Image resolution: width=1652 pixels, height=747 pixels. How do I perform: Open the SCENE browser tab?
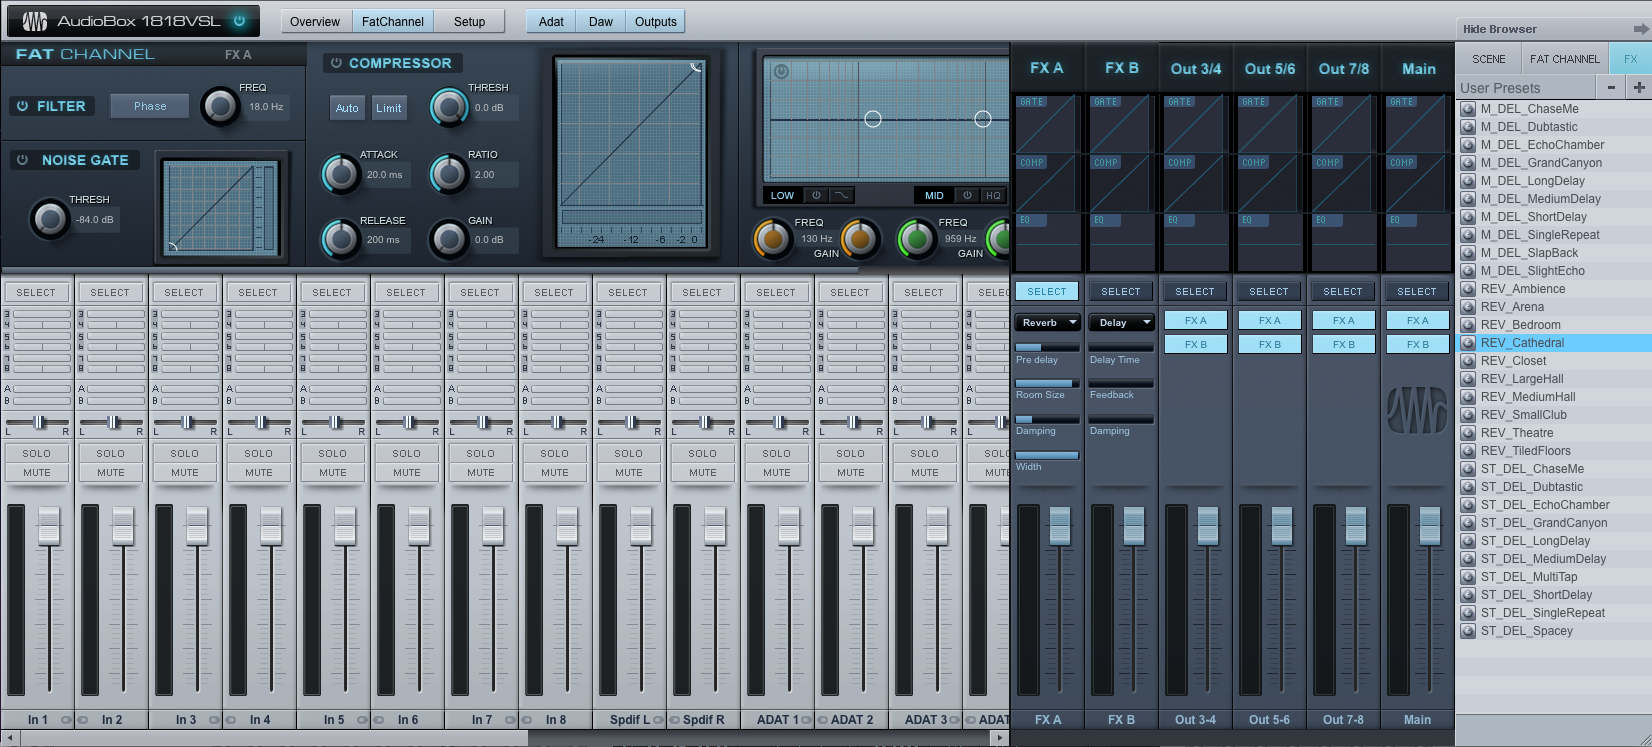click(x=1488, y=59)
